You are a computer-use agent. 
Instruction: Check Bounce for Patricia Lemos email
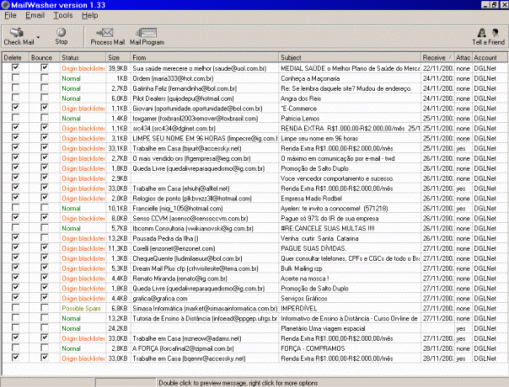tap(44, 118)
